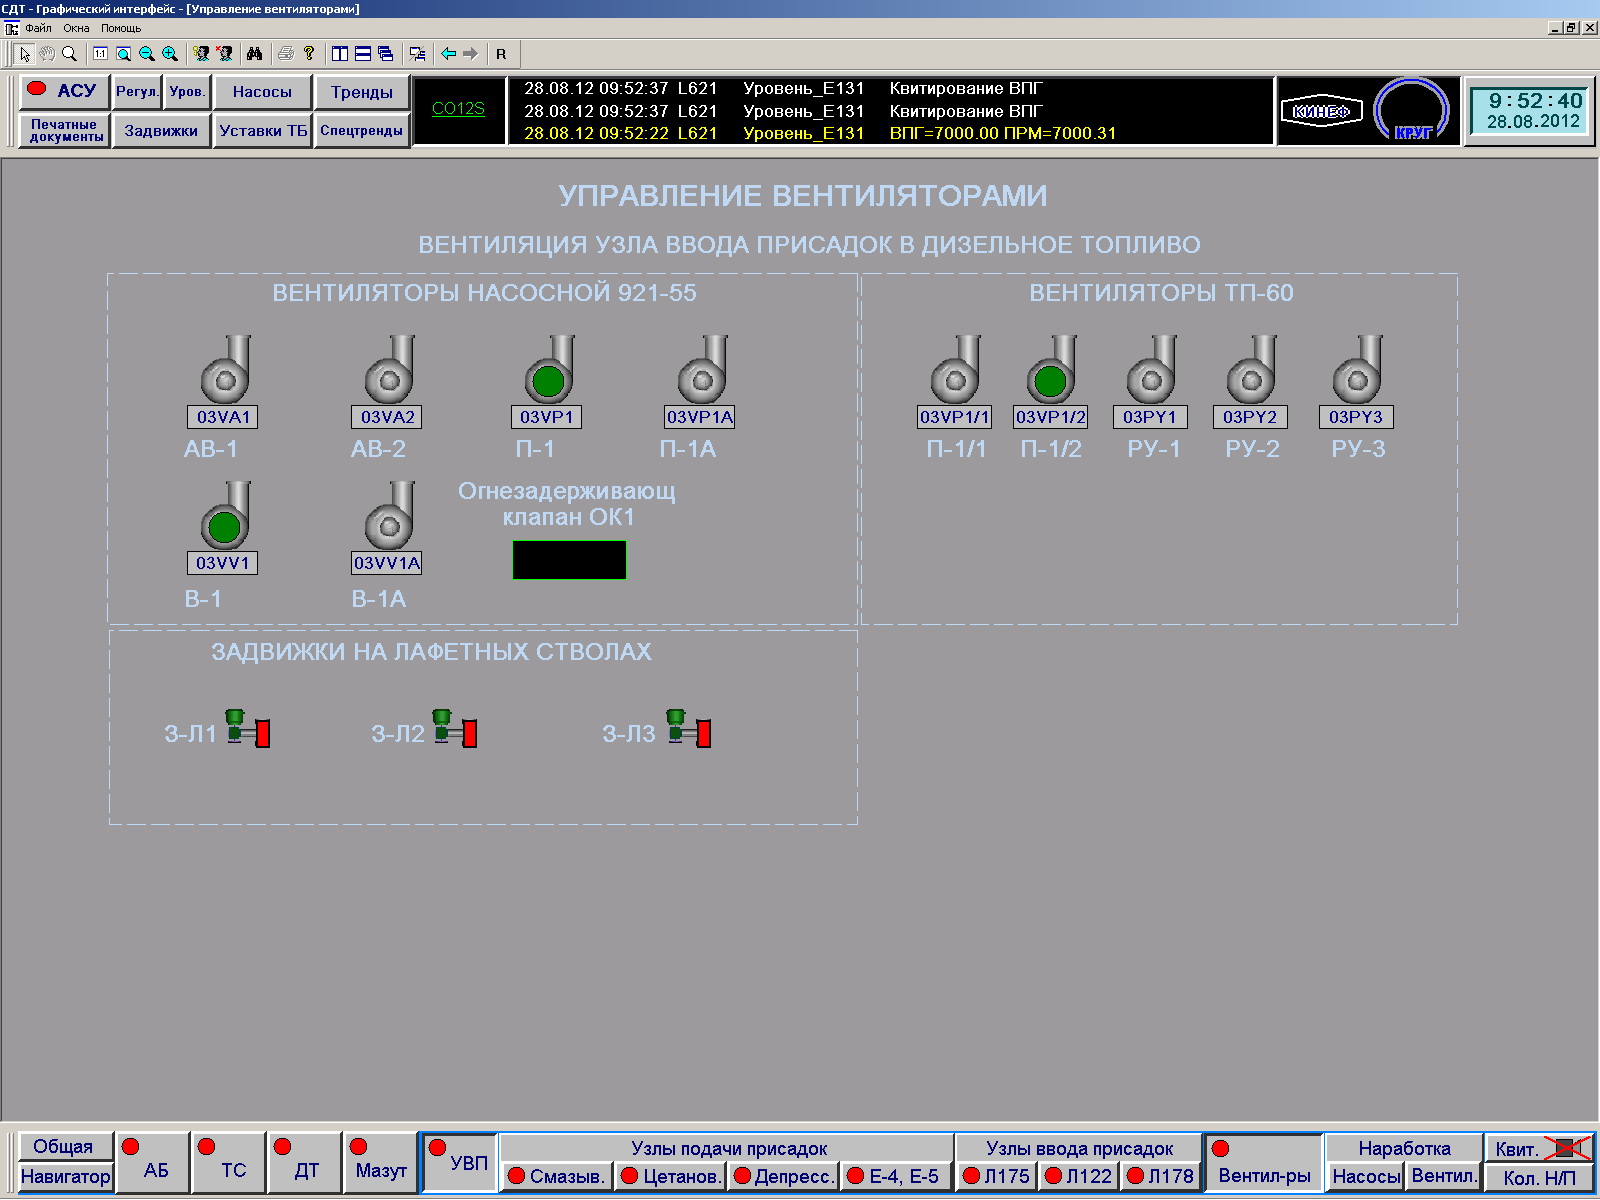Open Спецтренды

[362, 131]
